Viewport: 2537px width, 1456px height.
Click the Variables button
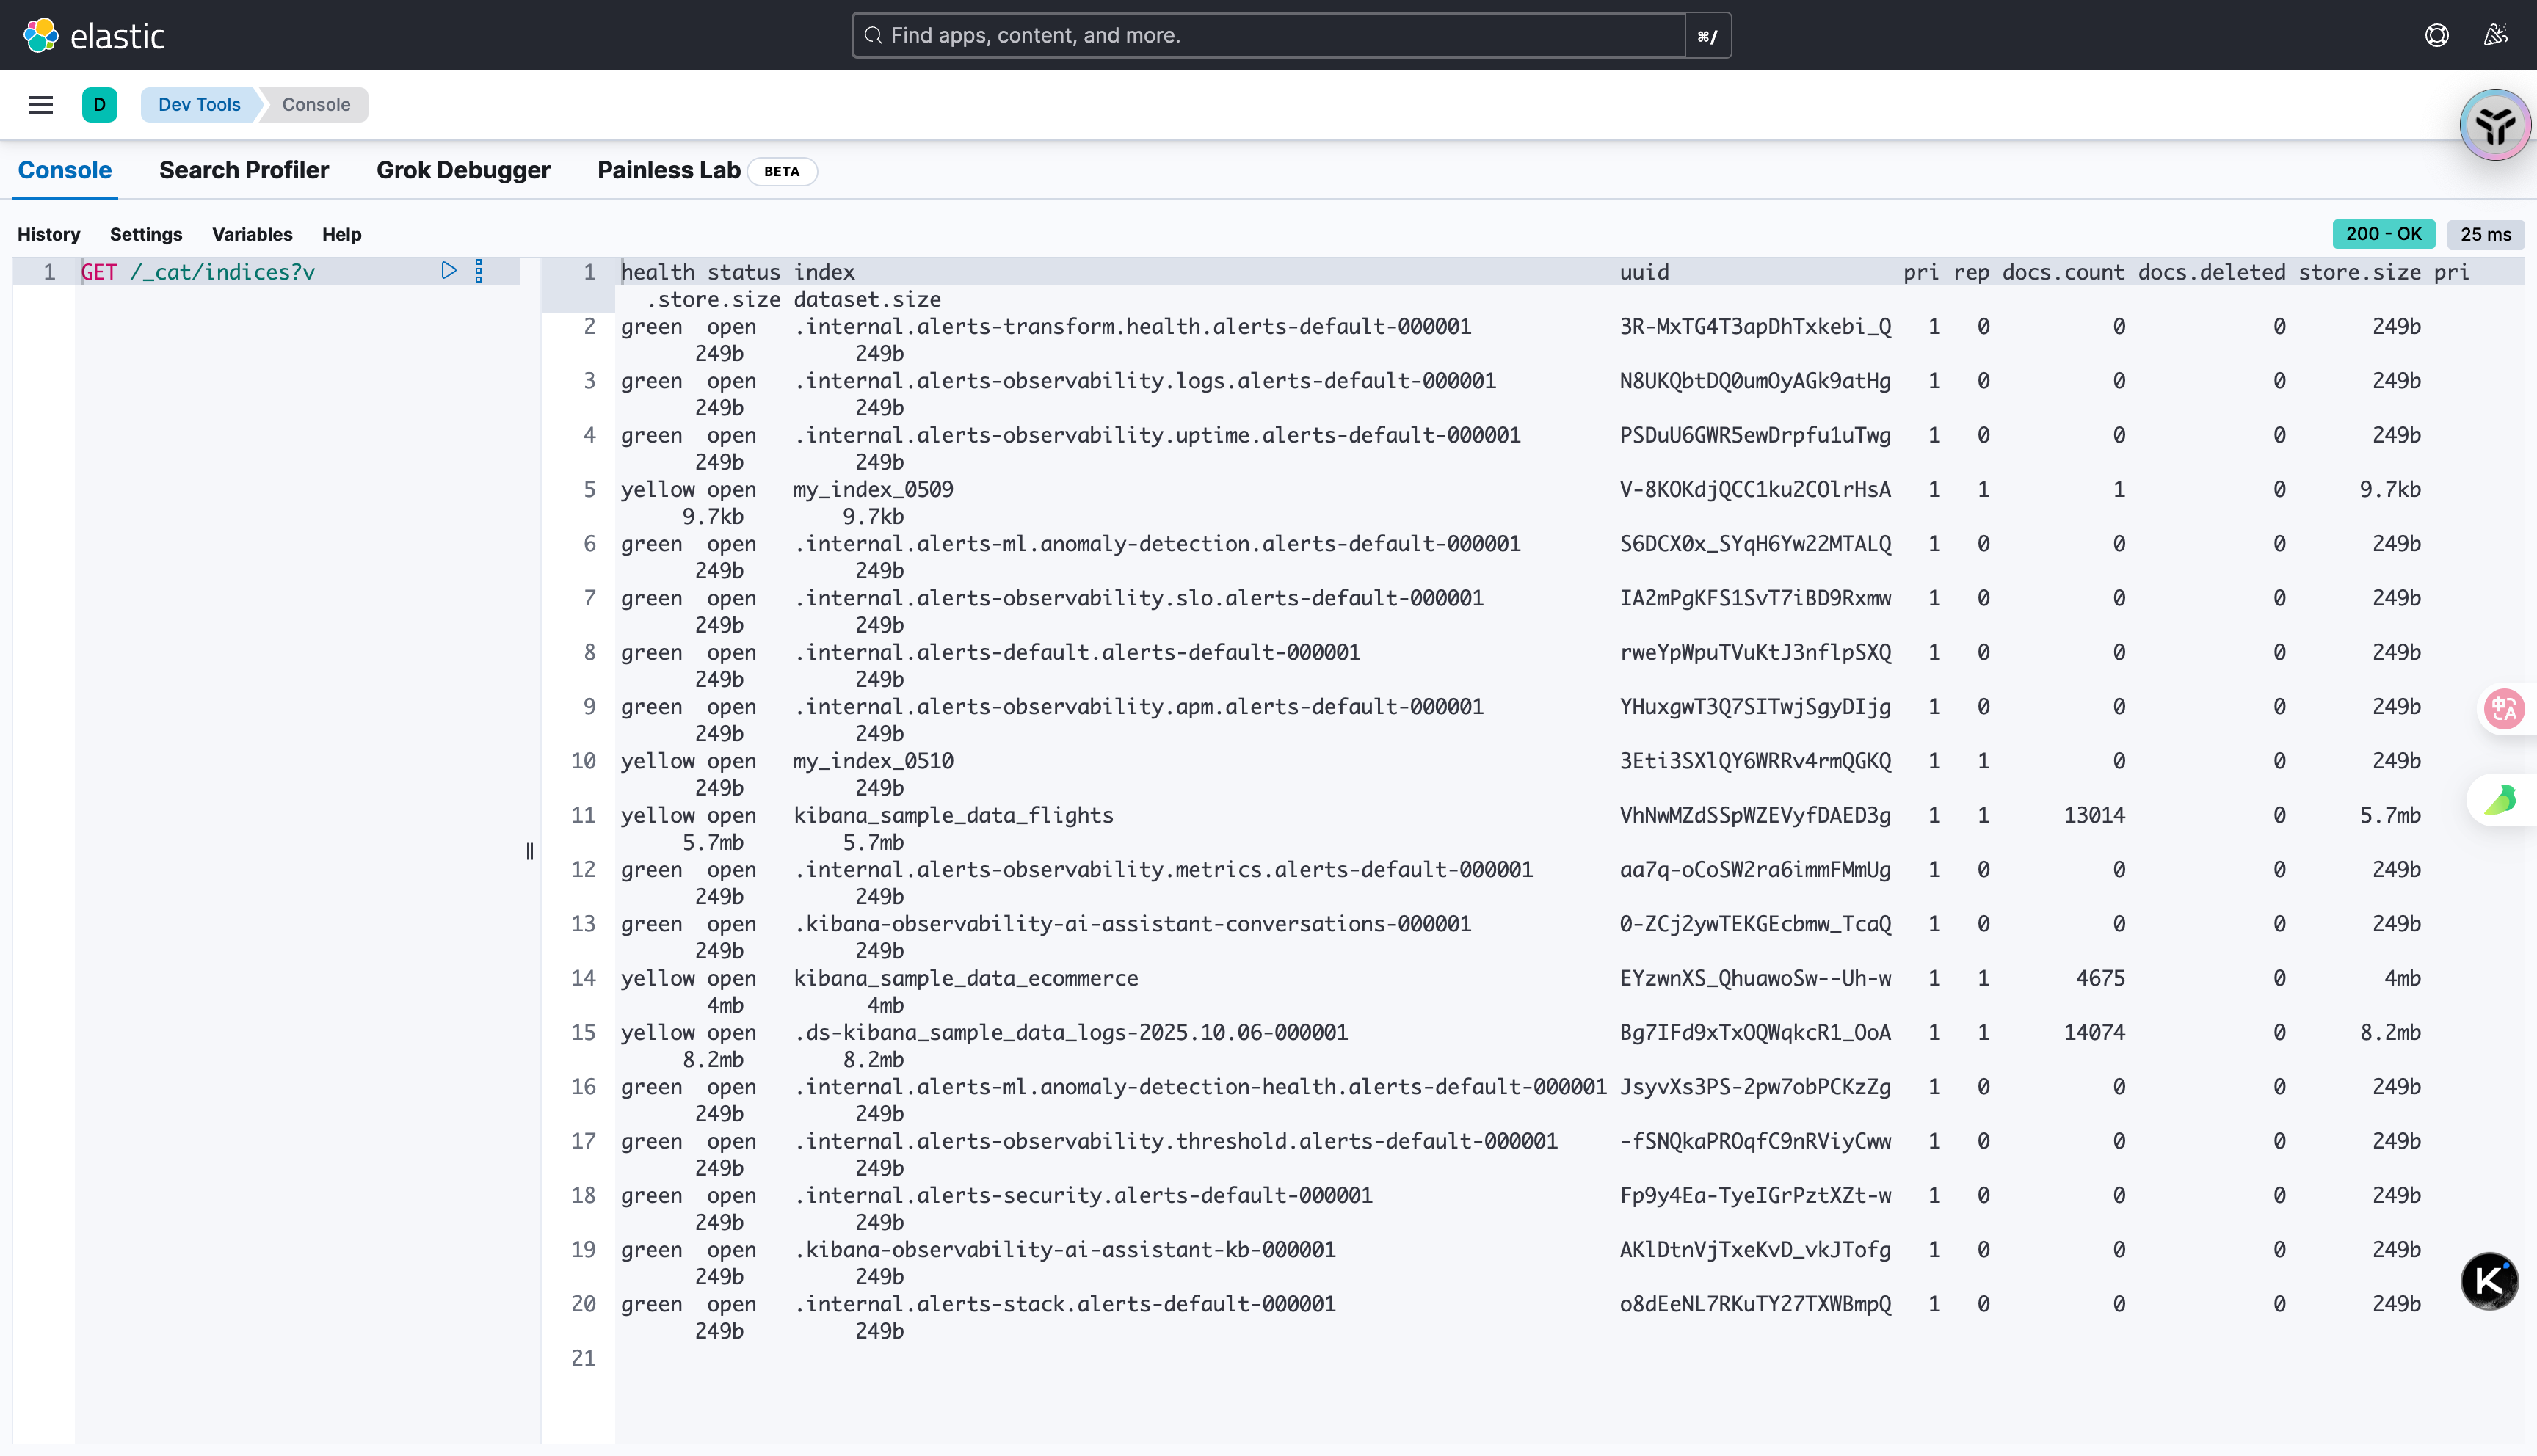(x=252, y=234)
